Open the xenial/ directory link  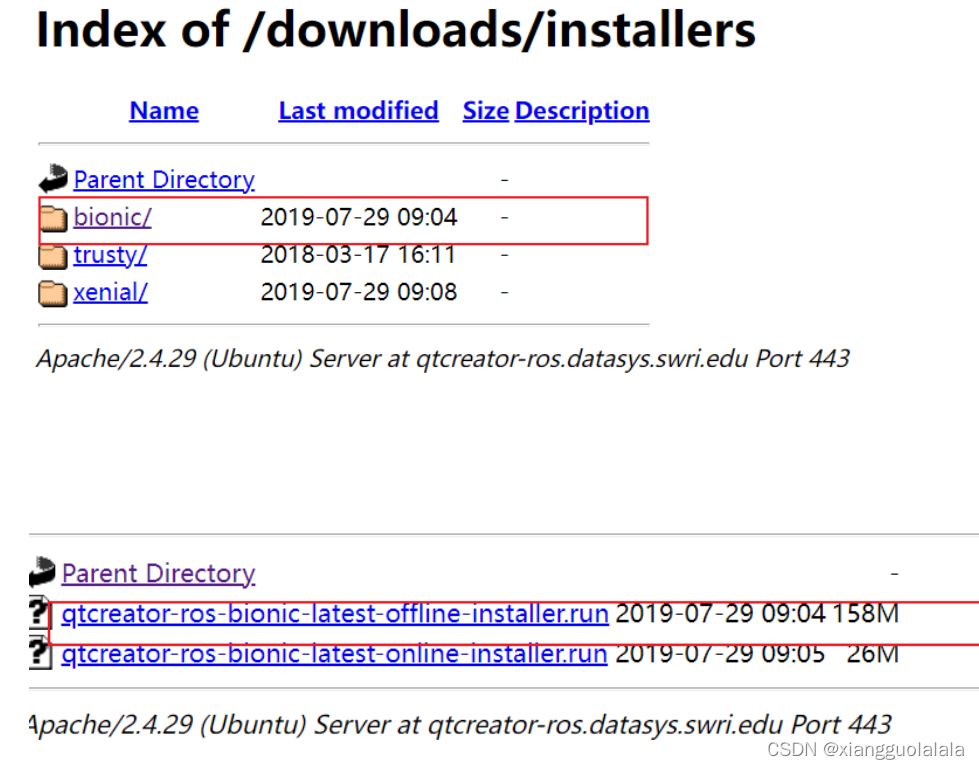(x=109, y=292)
